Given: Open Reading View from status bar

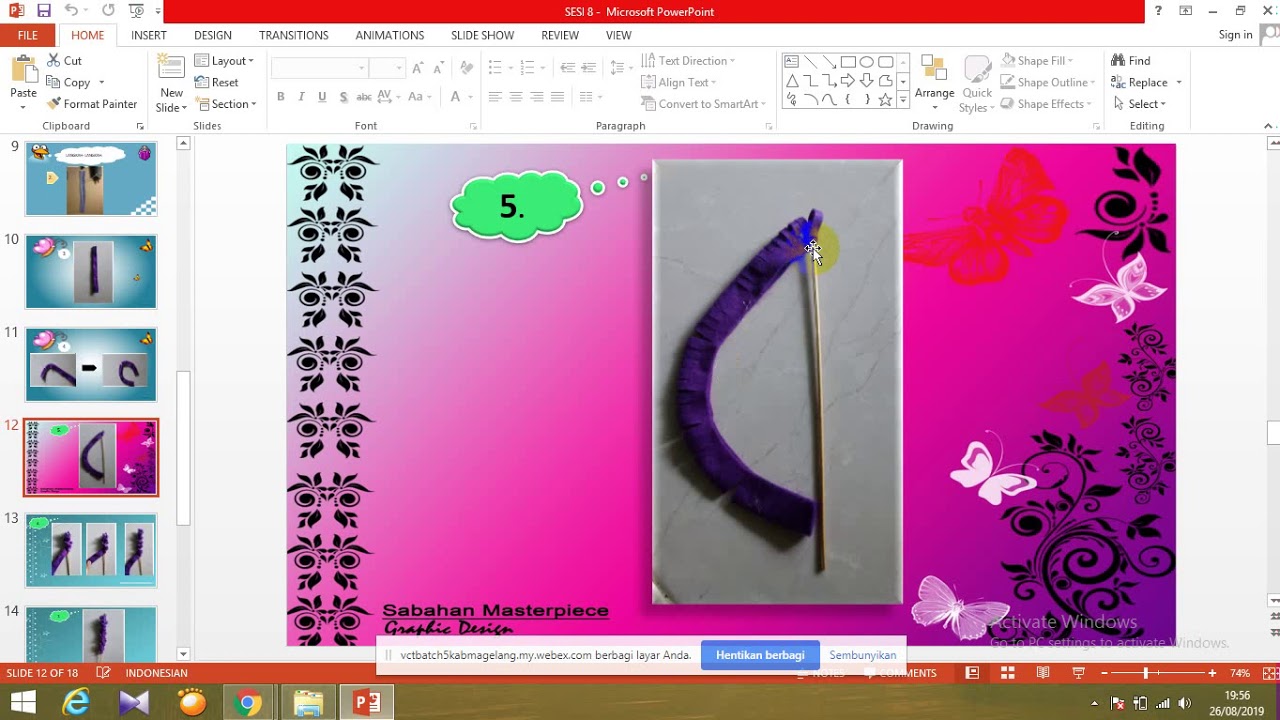Looking at the screenshot, I should (1043, 673).
